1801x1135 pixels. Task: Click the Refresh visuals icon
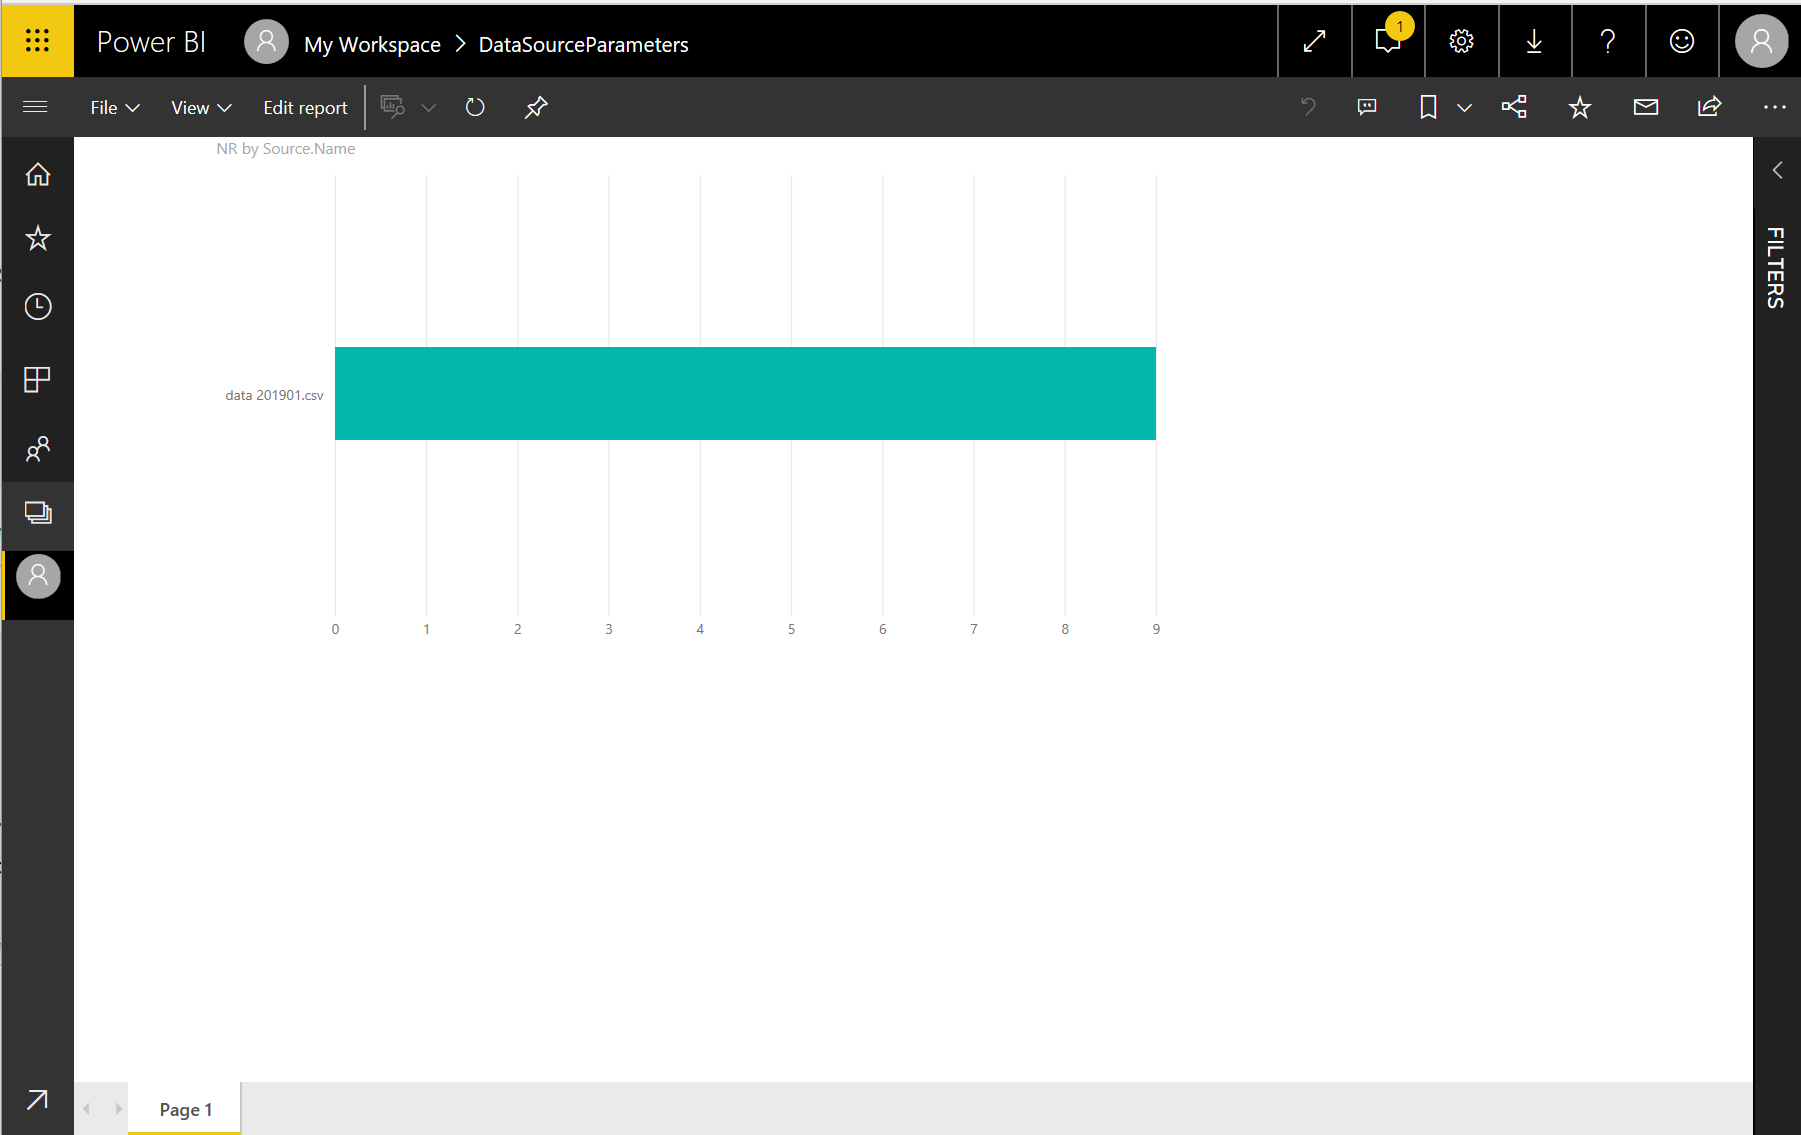475,107
